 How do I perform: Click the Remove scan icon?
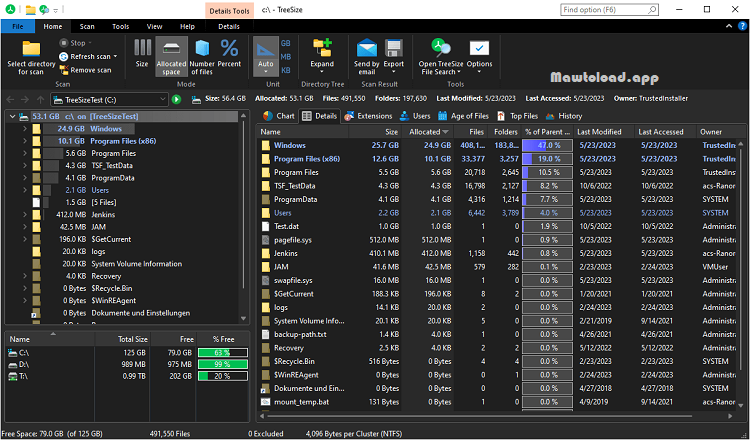63,70
